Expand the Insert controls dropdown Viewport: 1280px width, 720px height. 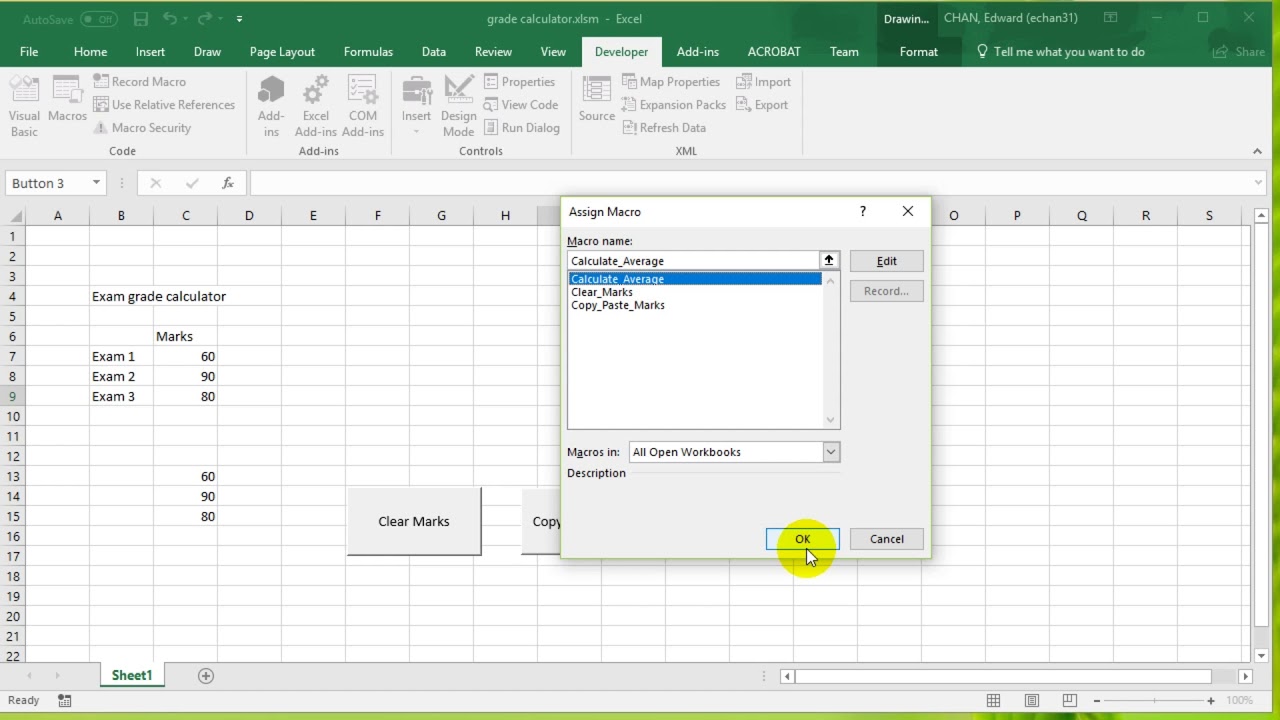pos(416,132)
